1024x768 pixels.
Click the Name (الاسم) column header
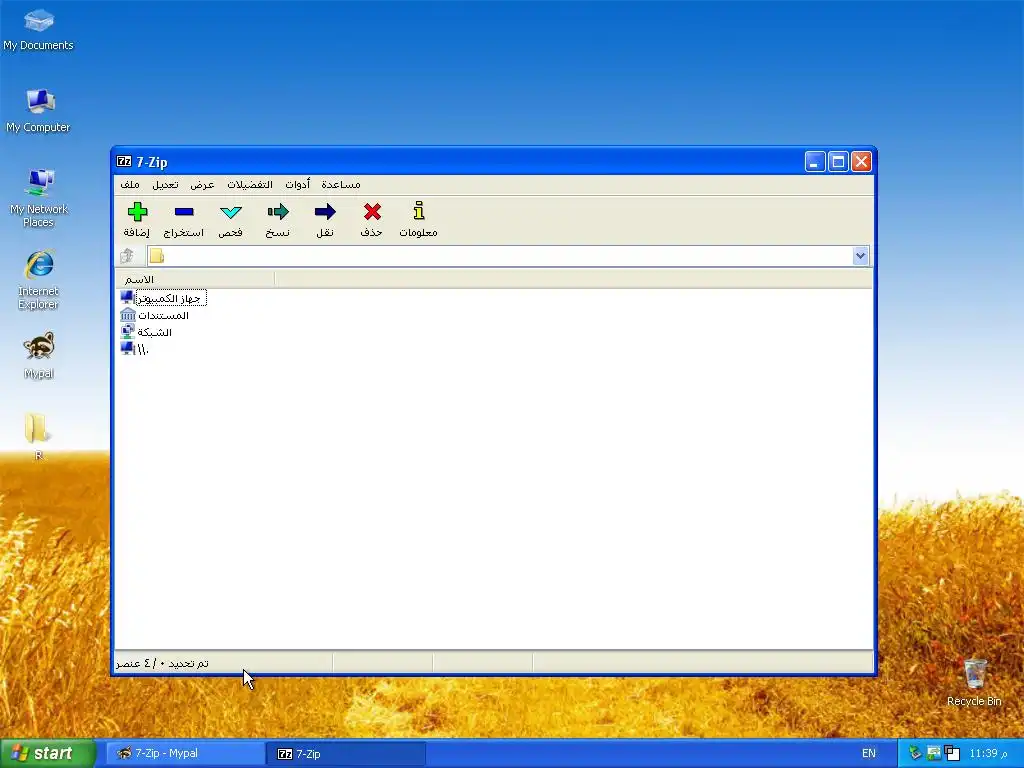pos(196,280)
